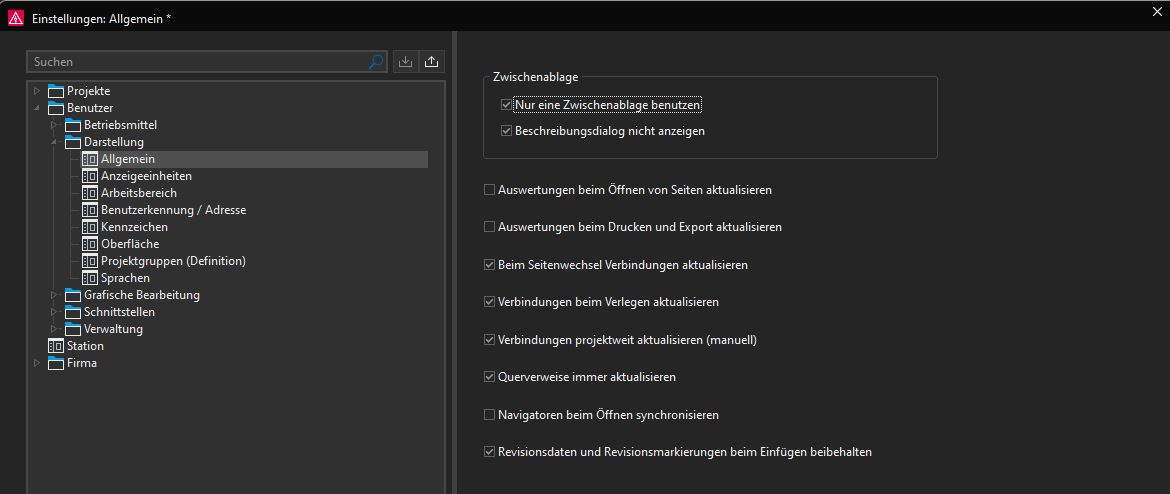Viewport: 1170px width, 494px height.
Task: Click the Oberfläche settings page icon
Action: click(x=90, y=244)
